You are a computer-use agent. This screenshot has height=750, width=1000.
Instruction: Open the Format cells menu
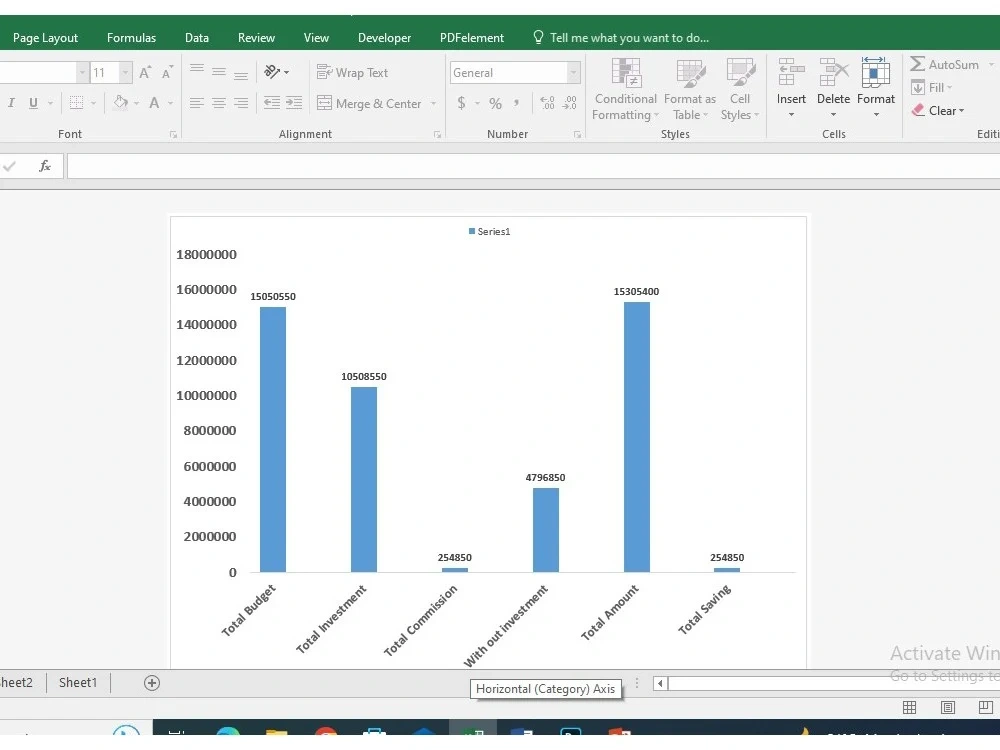click(x=876, y=89)
